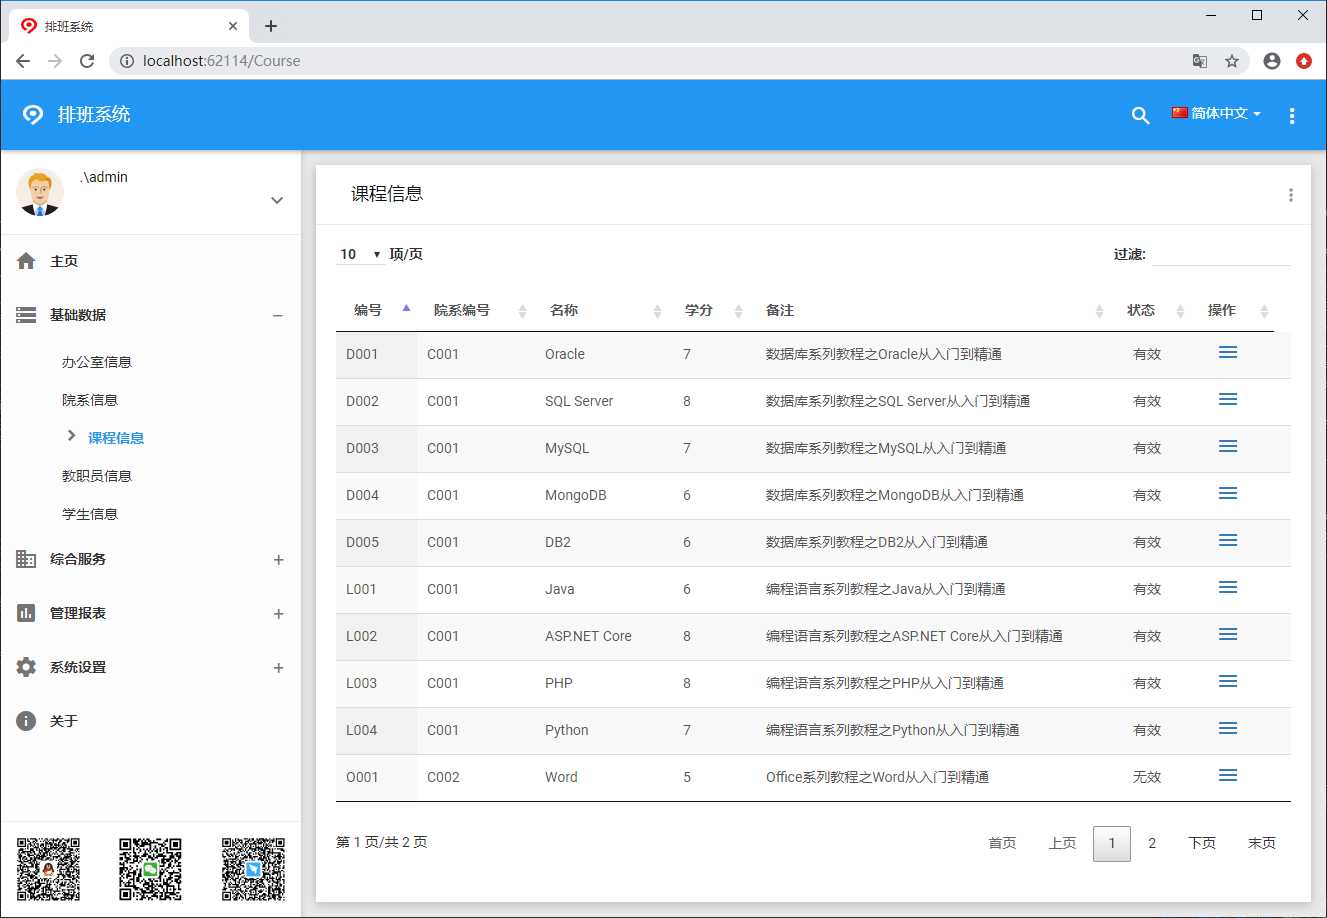Click 首页 first page button
1327x918 pixels.
(1002, 843)
